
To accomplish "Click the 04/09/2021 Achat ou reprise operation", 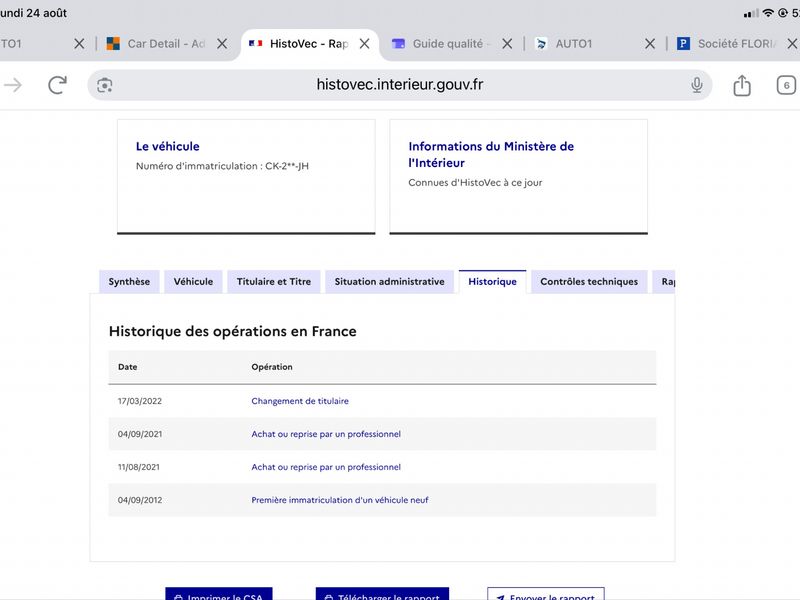I will pos(326,434).
